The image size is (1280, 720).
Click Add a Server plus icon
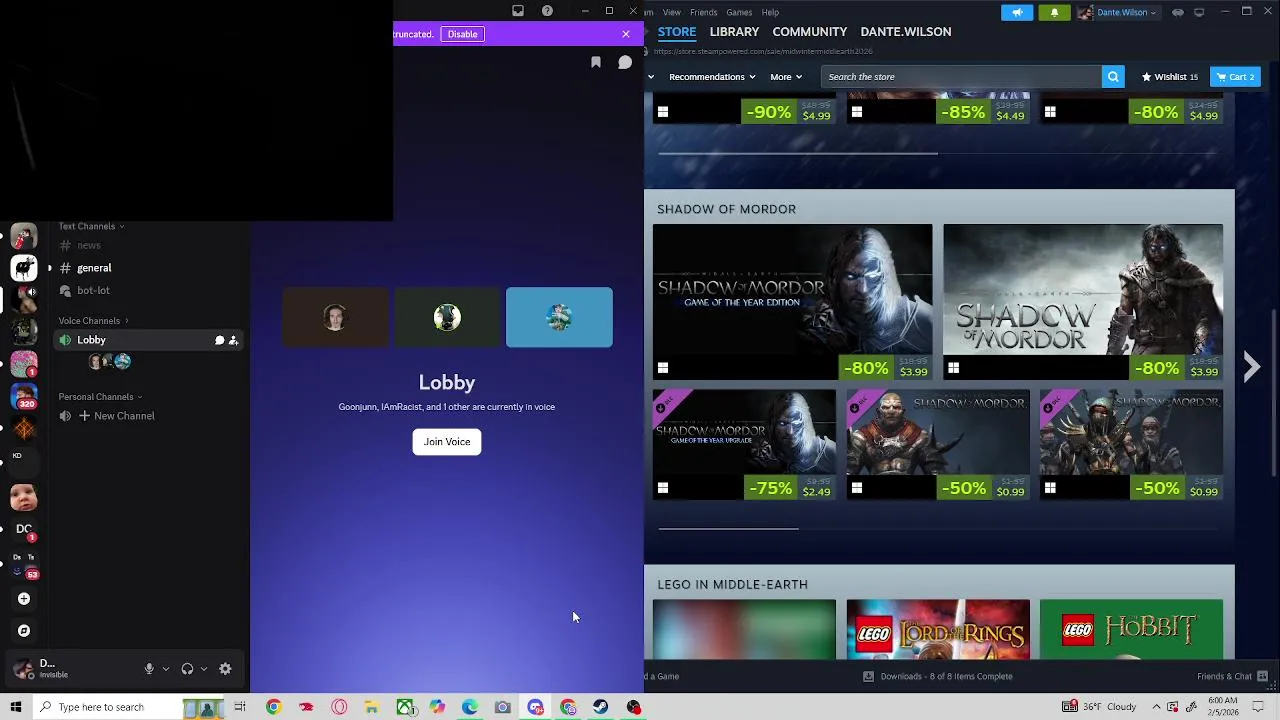(x=24, y=599)
